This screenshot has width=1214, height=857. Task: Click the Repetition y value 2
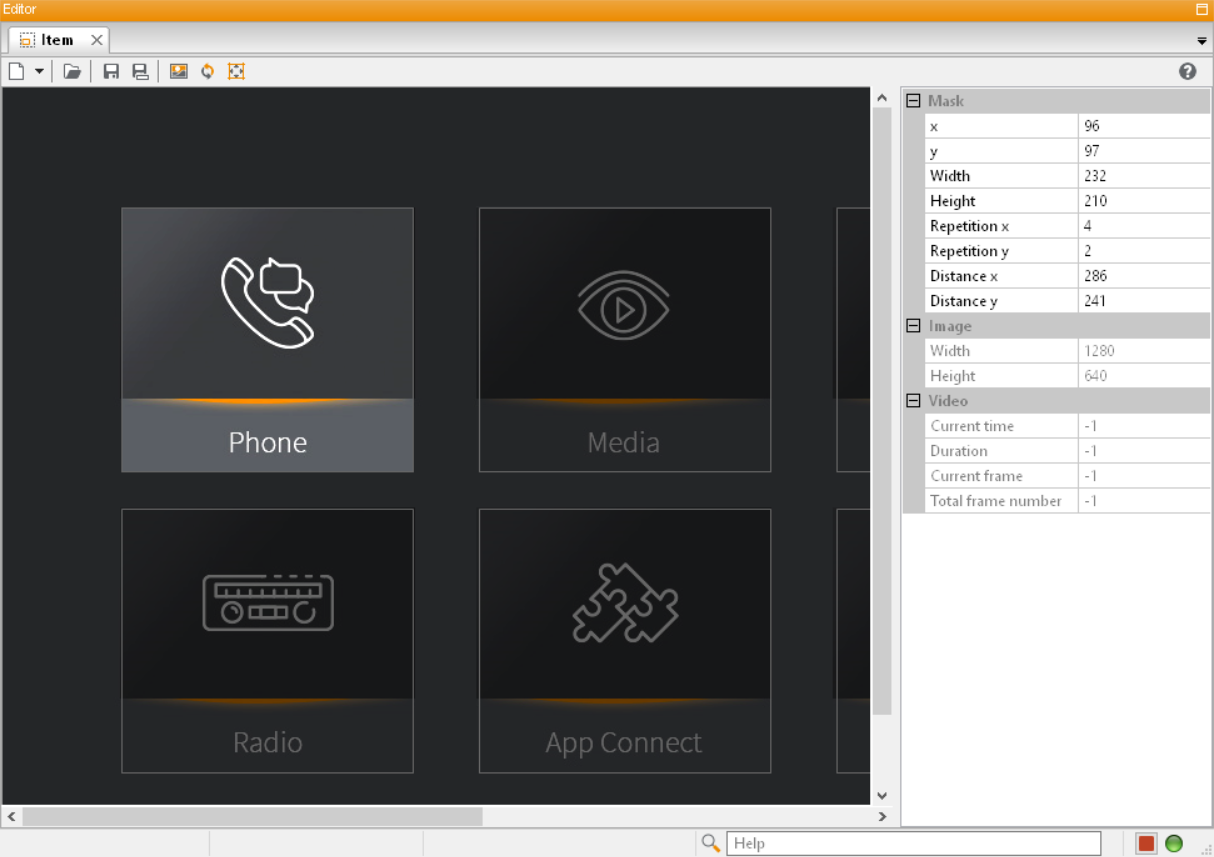[x=1144, y=251]
